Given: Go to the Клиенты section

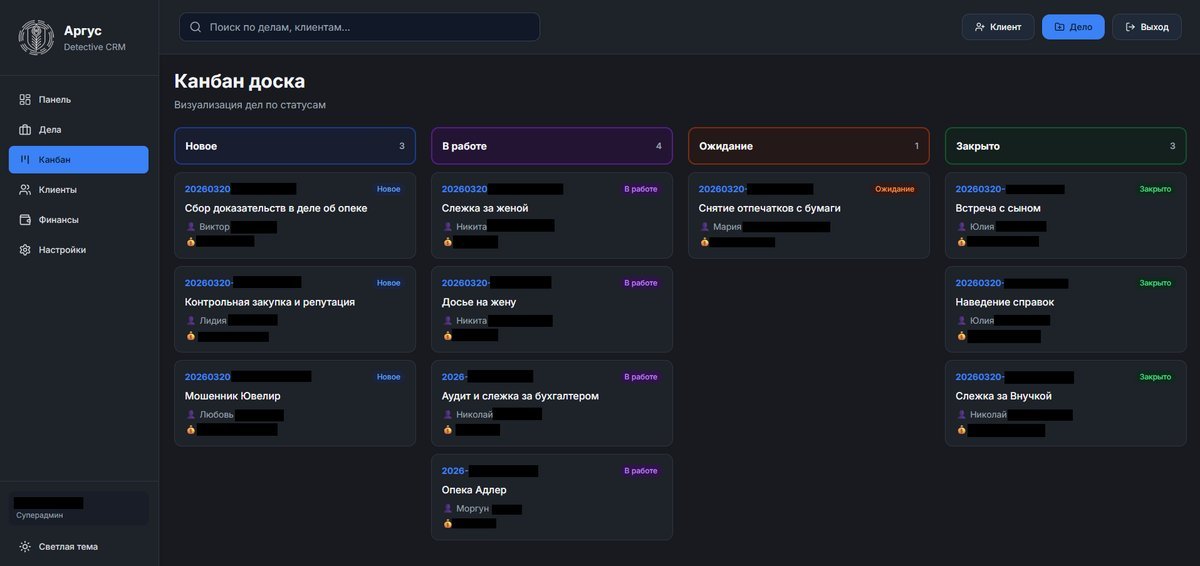Looking at the screenshot, I should (x=58, y=190).
